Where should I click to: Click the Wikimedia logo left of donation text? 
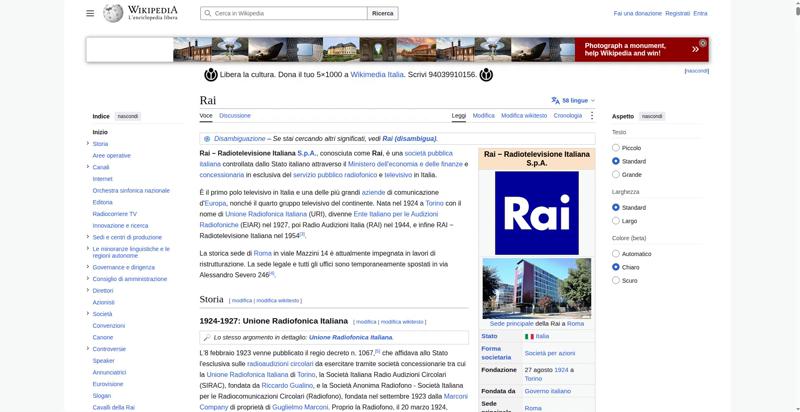211,75
